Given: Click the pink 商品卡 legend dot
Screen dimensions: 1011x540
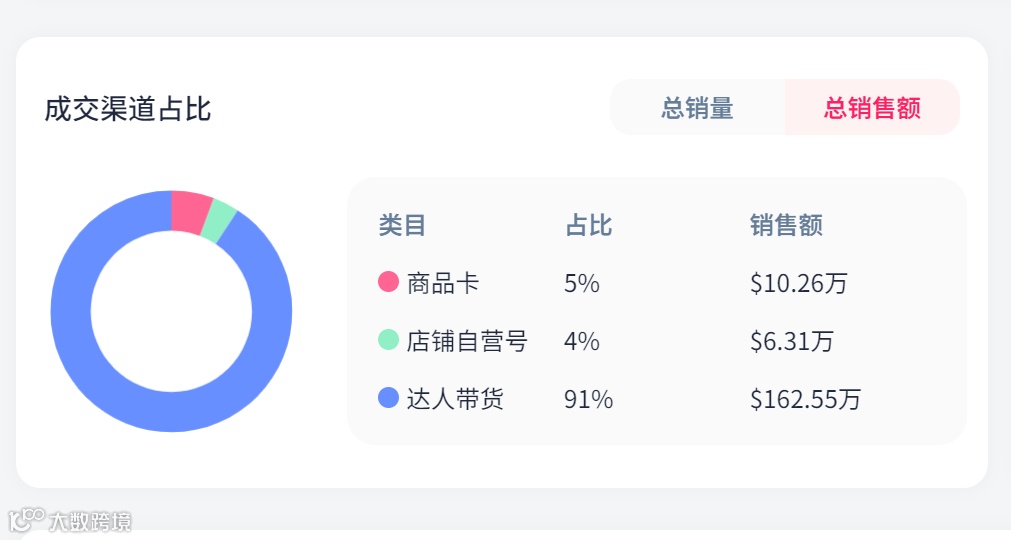Looking at the screenshot, I should pyautogui.click(x=389, y=283).
